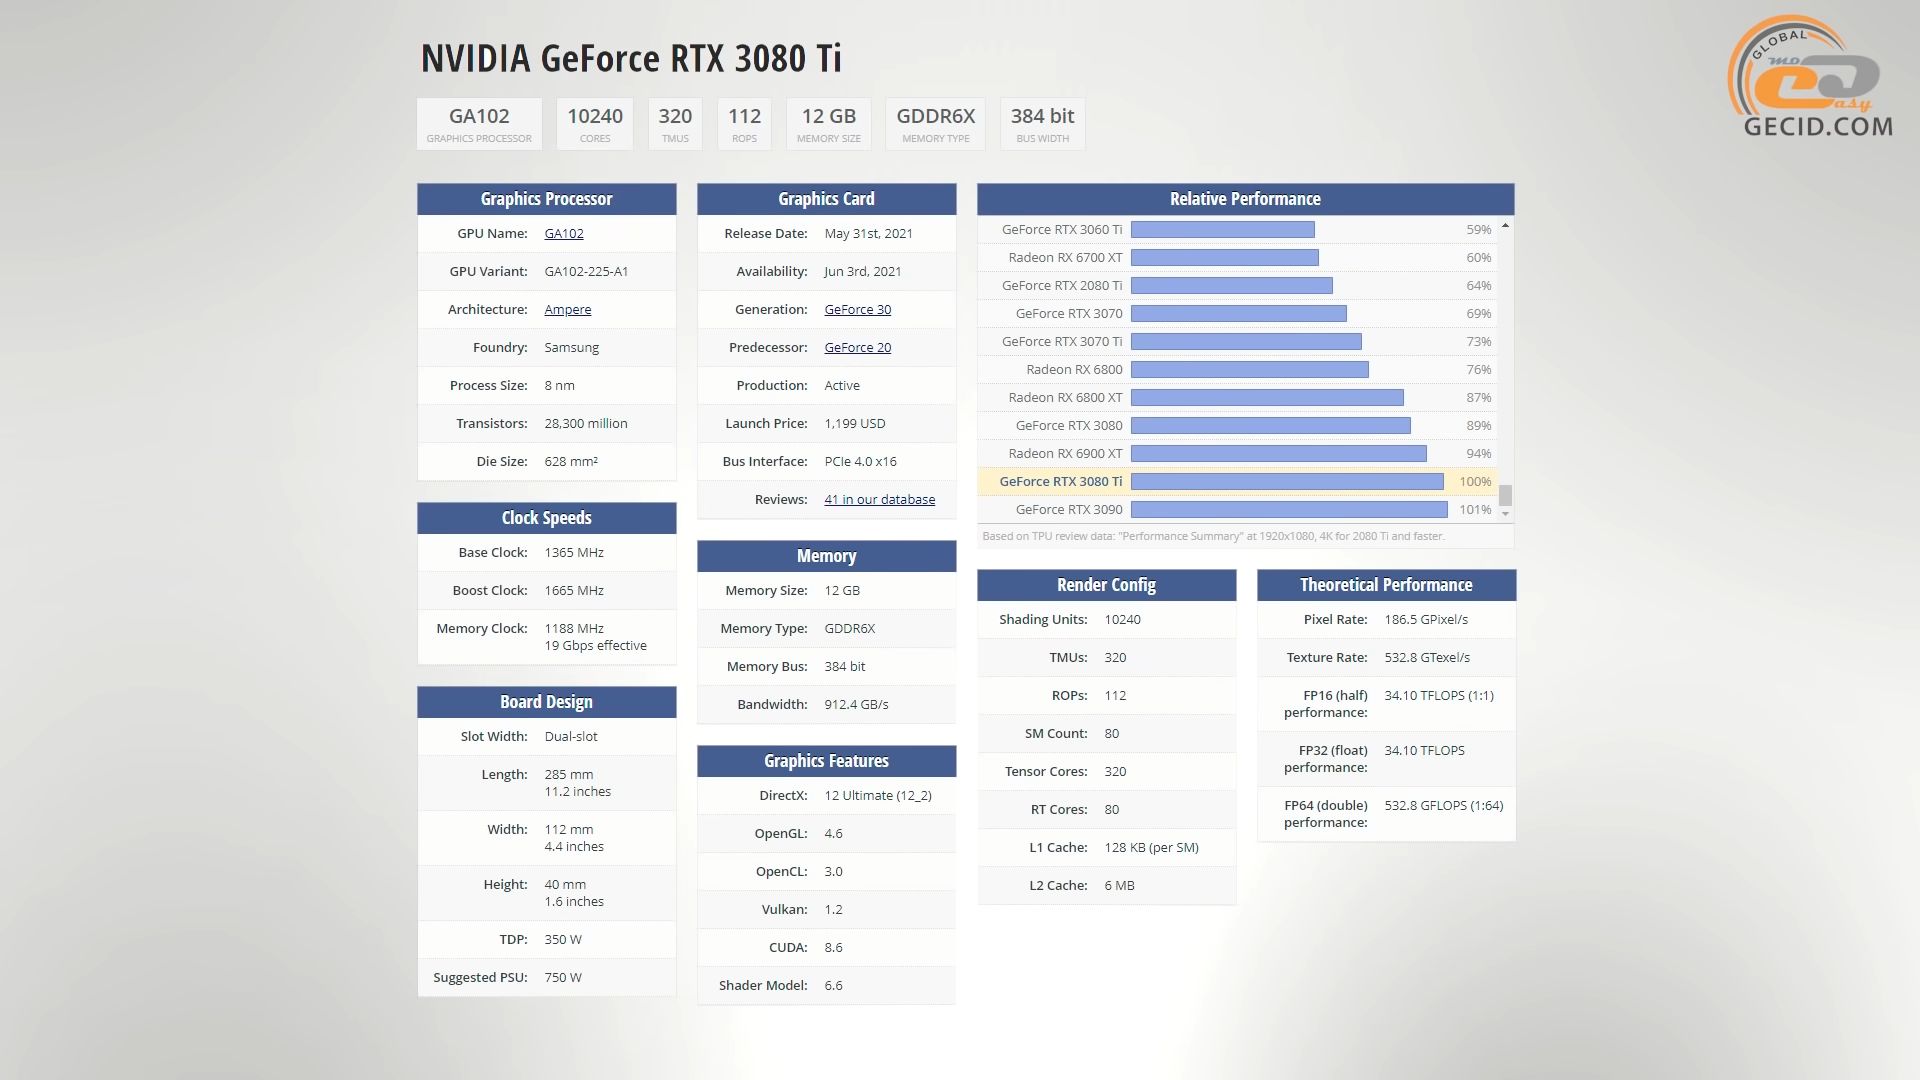Click the 912.4 GB/s bandwidth value
This screenshot has height=1080, width=1920.
pos(856,704)
